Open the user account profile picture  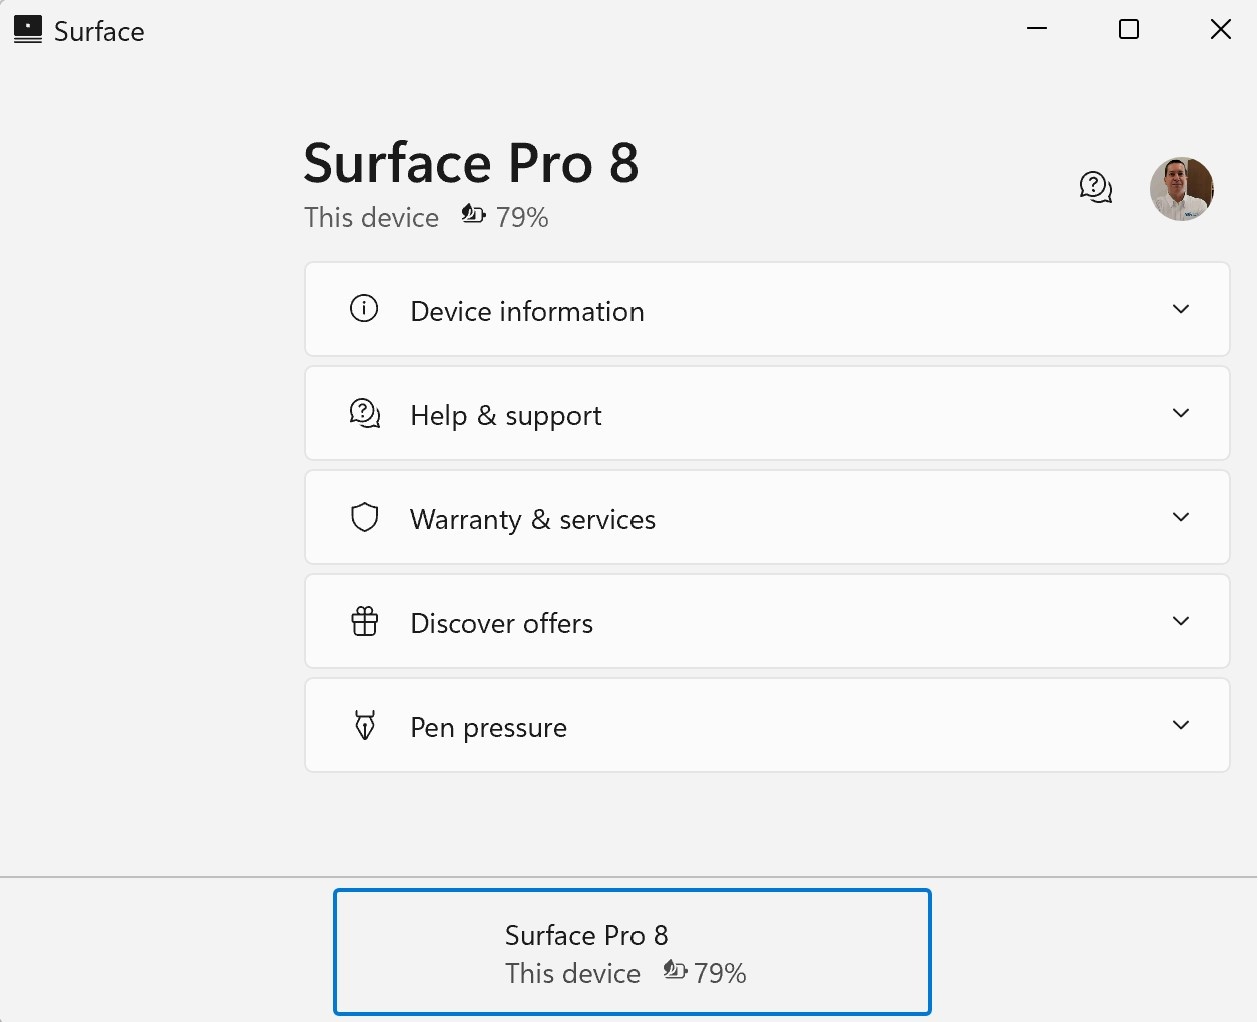pos(1181,188)
